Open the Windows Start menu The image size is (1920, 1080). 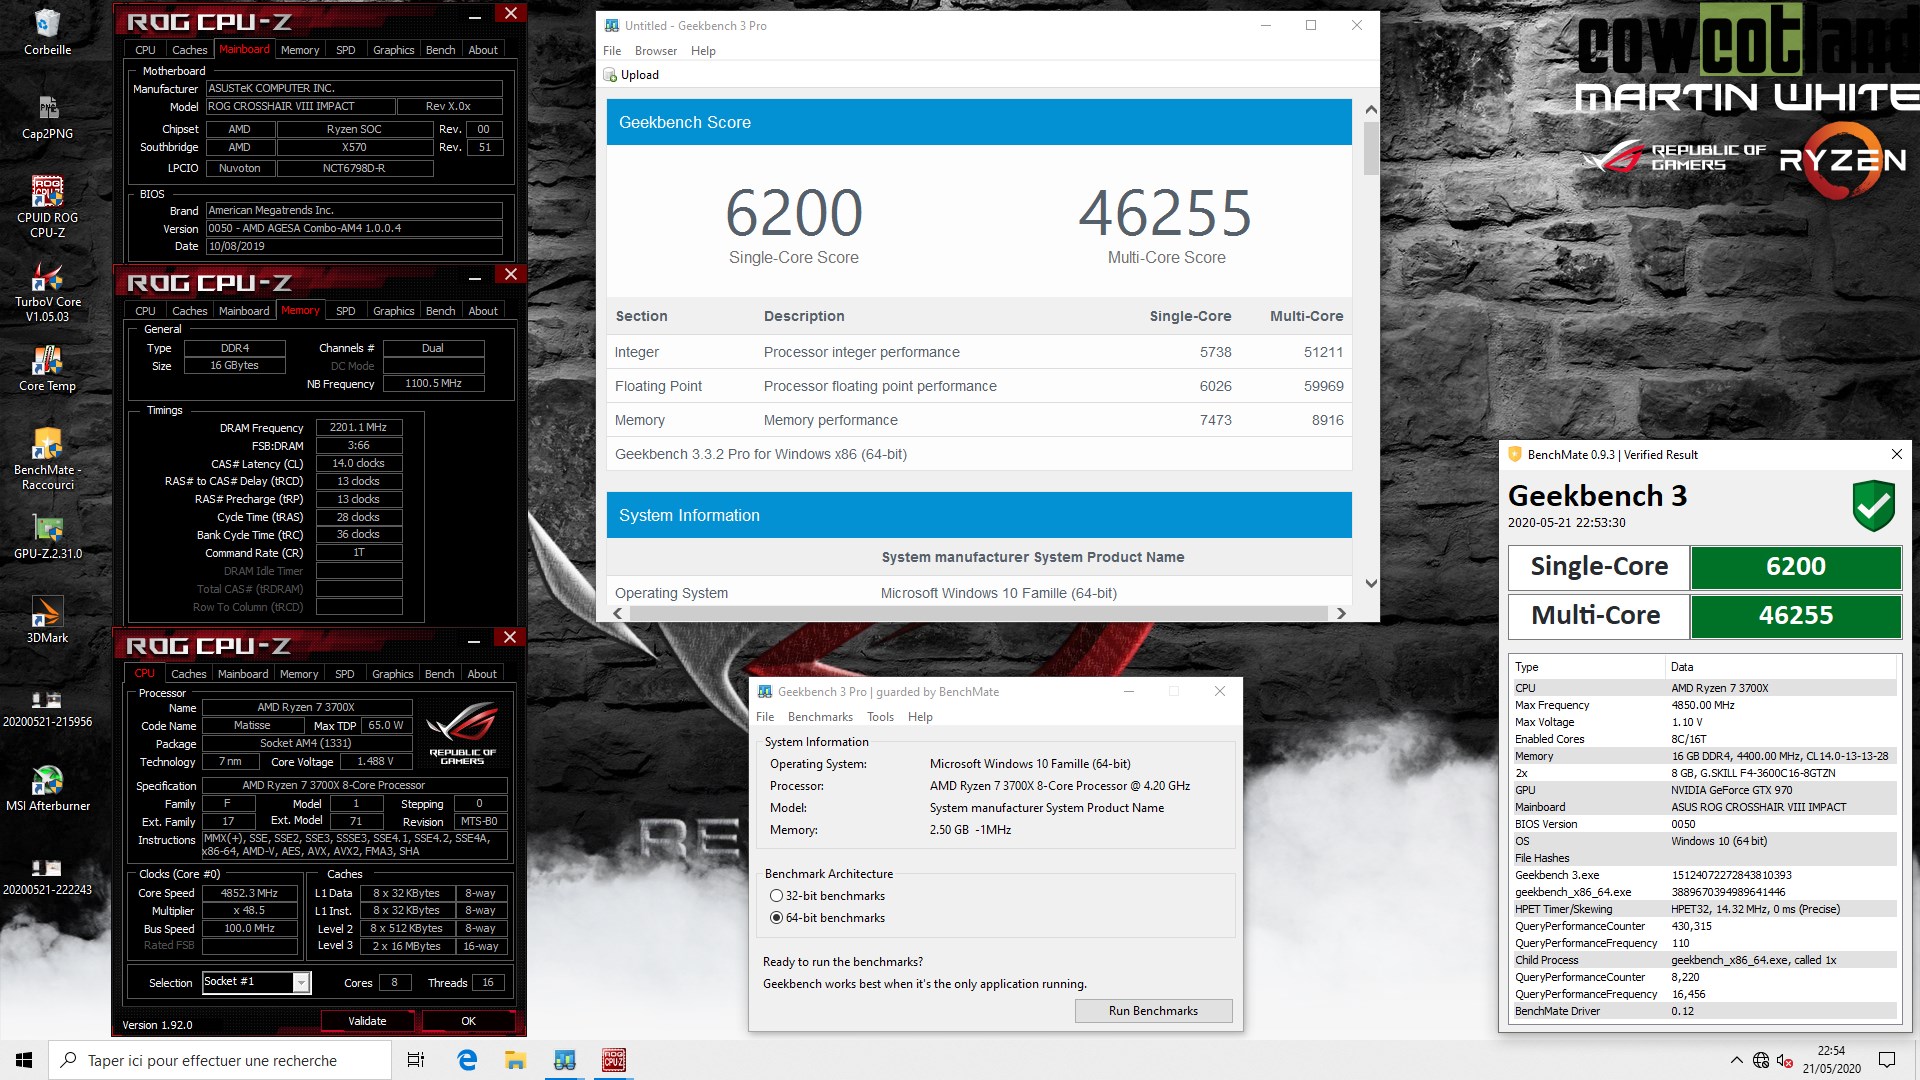point(24,1060)
